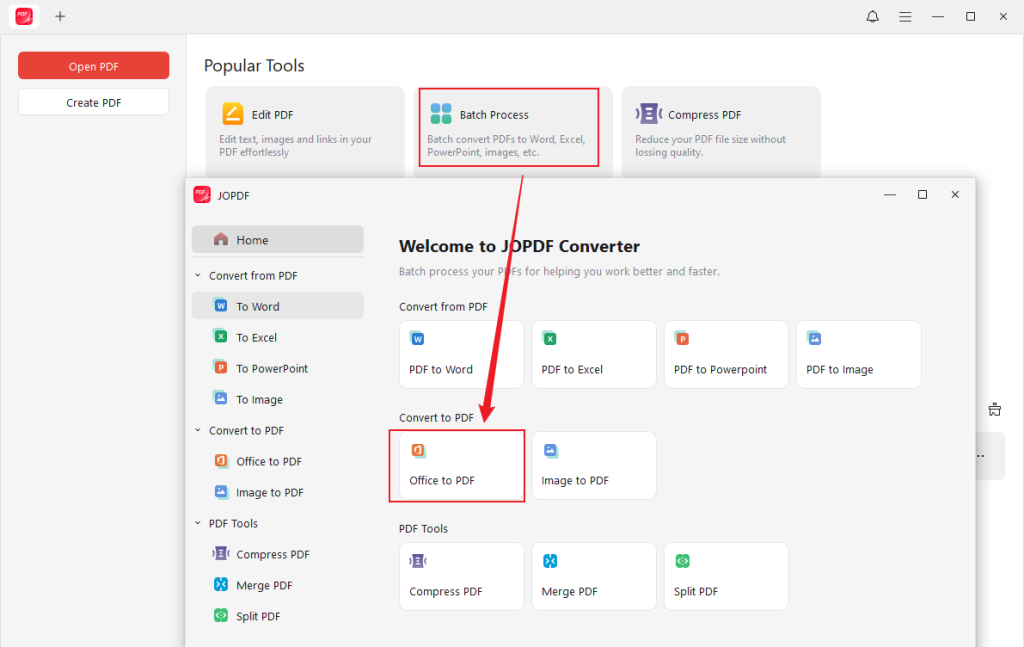Image resolution: width=1024 pixels, height=647 pixels.
Task: Collapse the Convert from PDF section
Action: coord(197,274)
